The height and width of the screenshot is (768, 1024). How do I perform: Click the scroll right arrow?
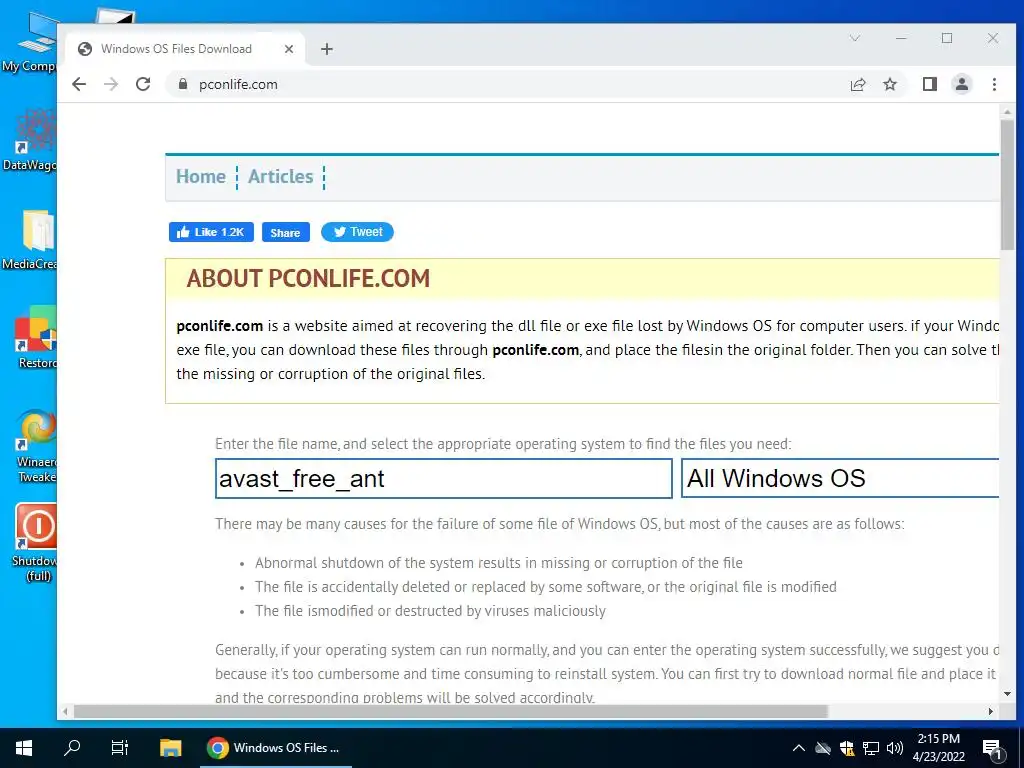click(991, 711)
